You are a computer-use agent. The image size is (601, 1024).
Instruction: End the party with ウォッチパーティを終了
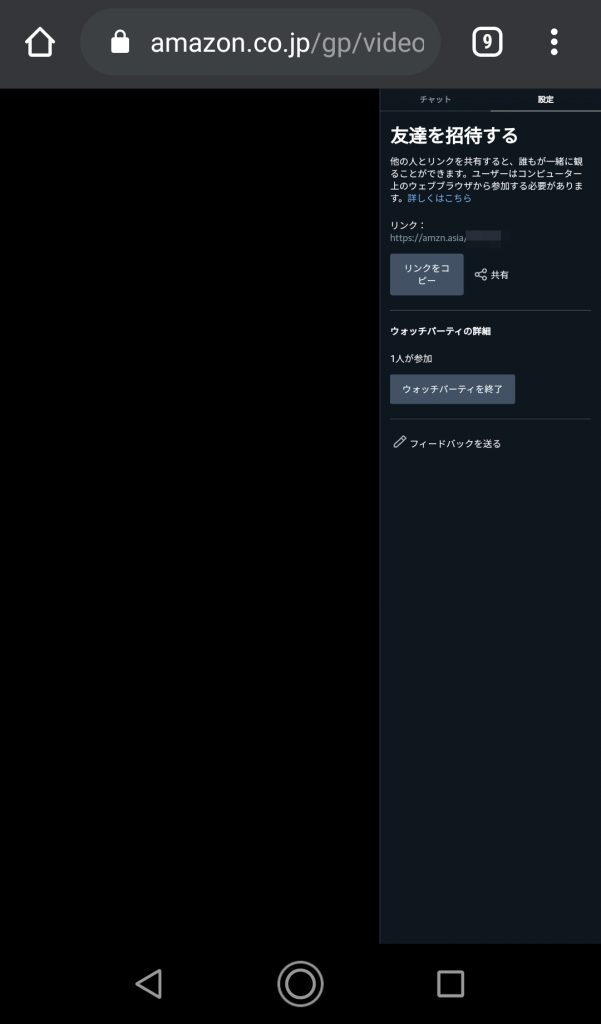coord(452,389)
